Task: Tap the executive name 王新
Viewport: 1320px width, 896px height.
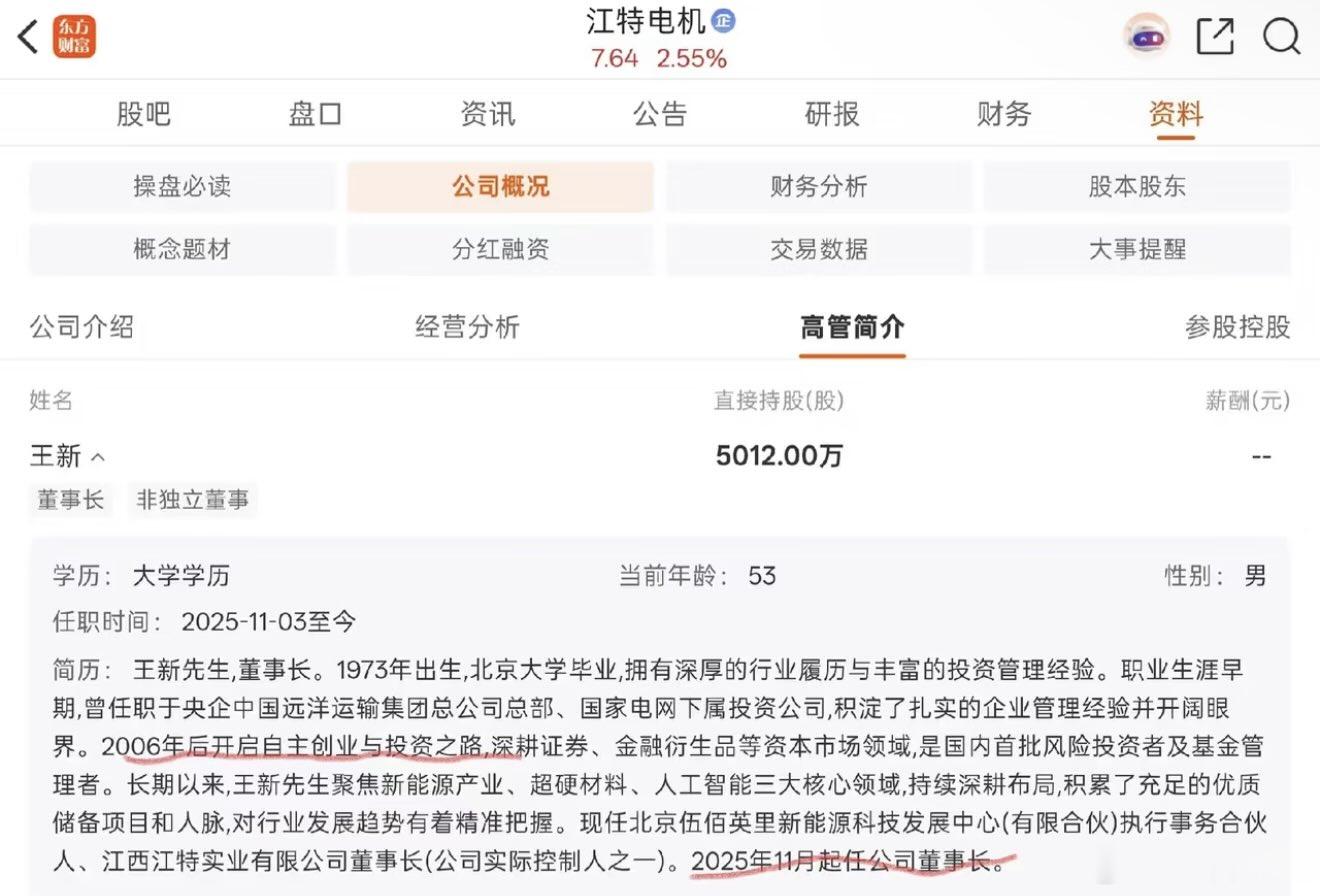Action: [x=55, y=457]
